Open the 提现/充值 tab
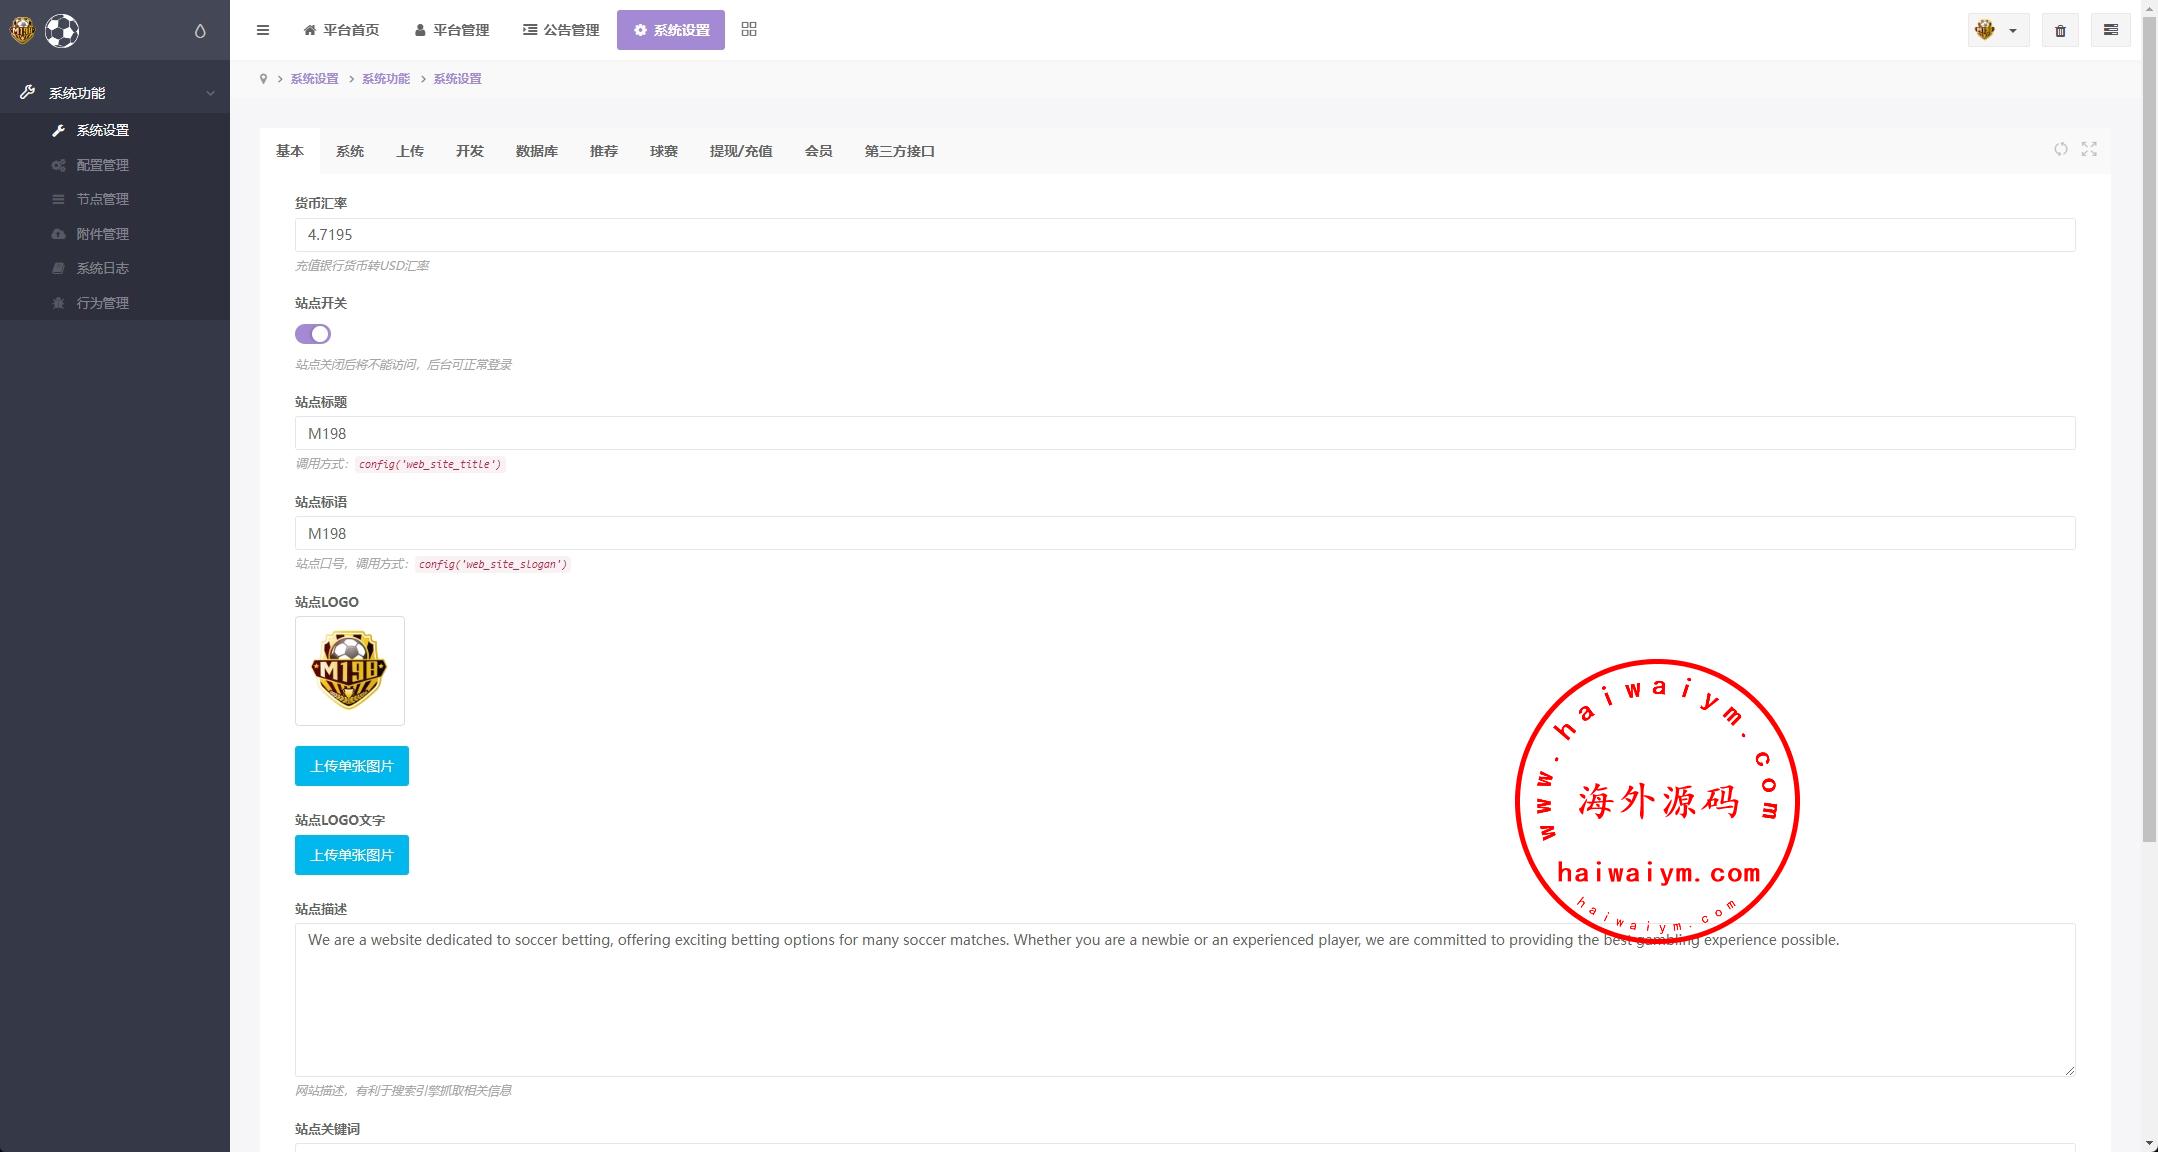The image size is (2158, 1152). coord(741,151)
